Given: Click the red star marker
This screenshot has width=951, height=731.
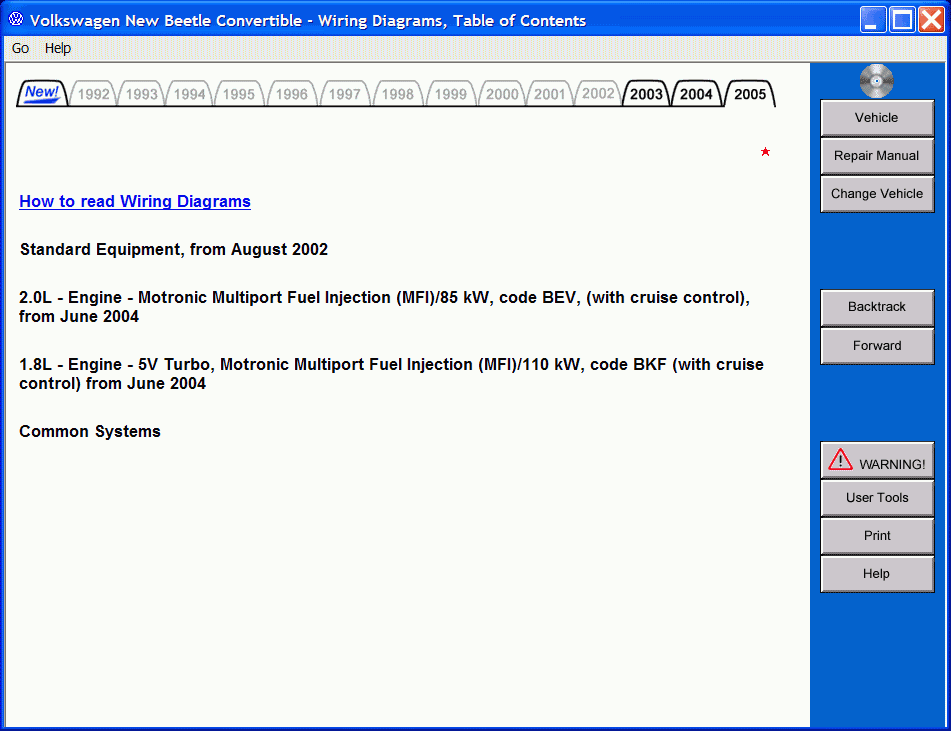Looking at the screenshot, I should (765, 152).
